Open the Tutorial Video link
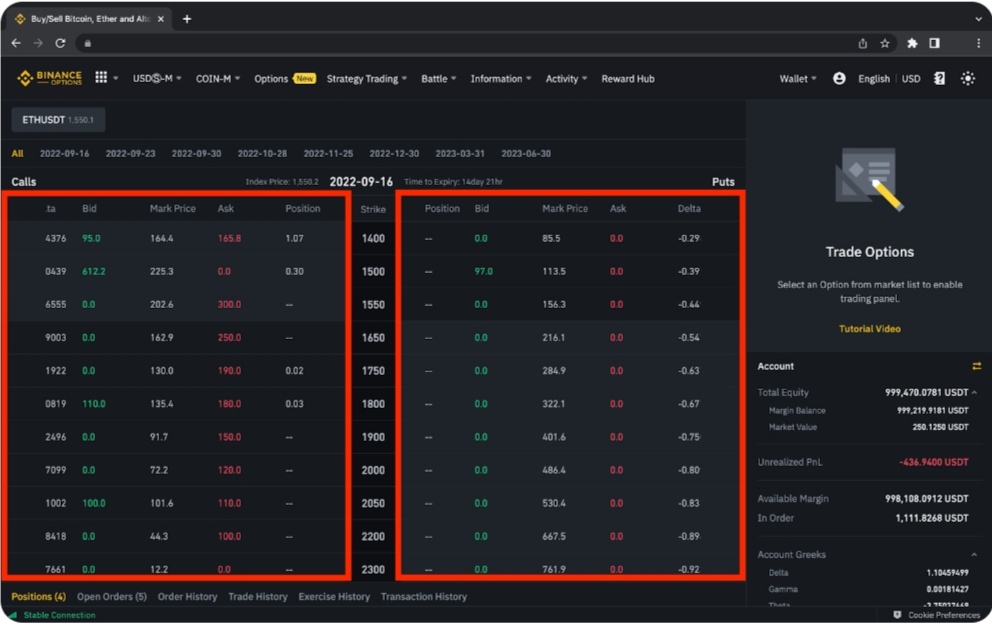This screenshot has height=623, width=992. [869, 329]
